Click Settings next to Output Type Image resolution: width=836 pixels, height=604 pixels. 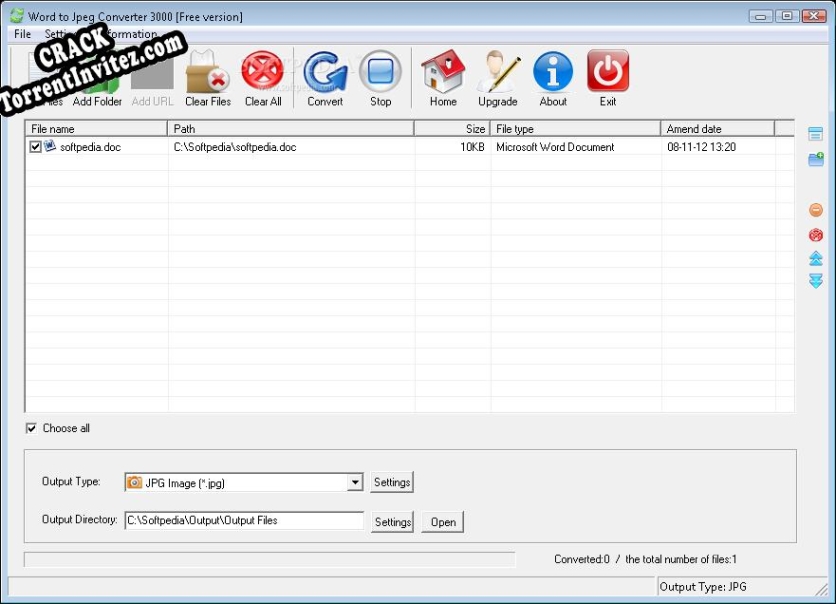(x=391, y=481)
